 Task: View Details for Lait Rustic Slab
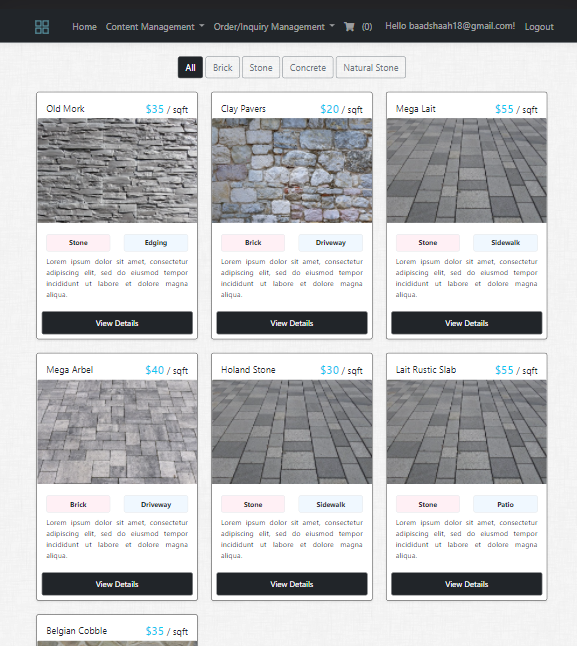[467, 584]
